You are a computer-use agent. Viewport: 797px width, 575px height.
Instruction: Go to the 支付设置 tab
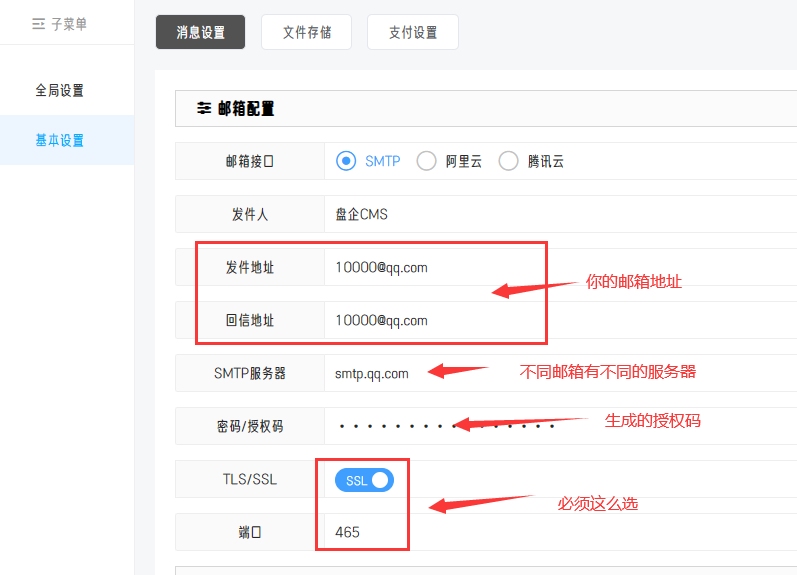click(x=413, y=32)
